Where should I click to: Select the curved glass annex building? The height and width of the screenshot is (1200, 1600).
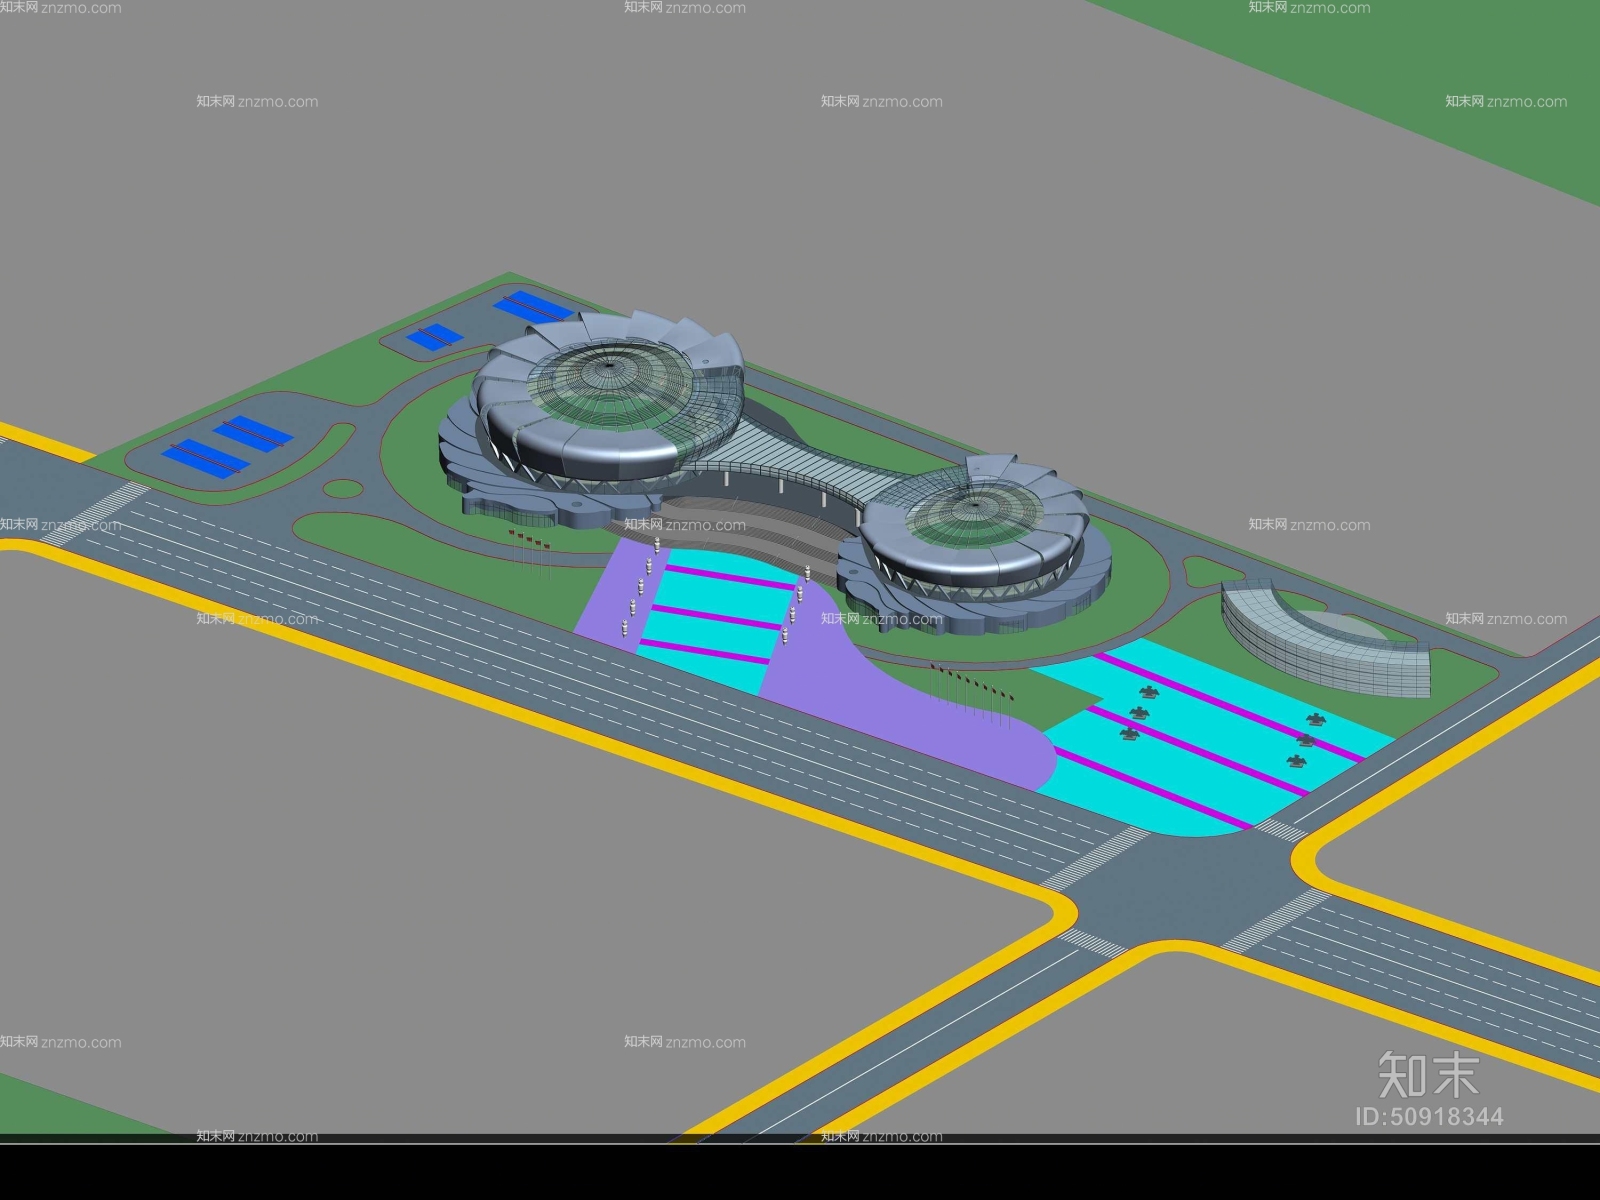click(1326, 640)
